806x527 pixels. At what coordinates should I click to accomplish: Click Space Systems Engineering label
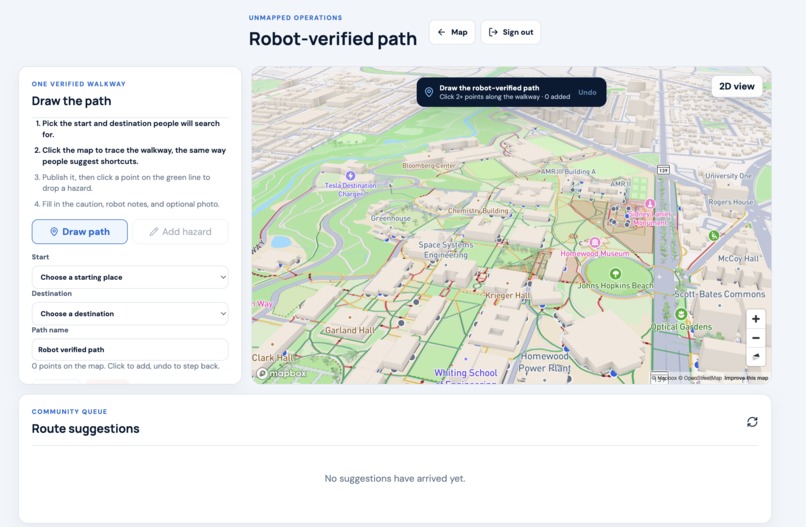[x=445, y=250]
